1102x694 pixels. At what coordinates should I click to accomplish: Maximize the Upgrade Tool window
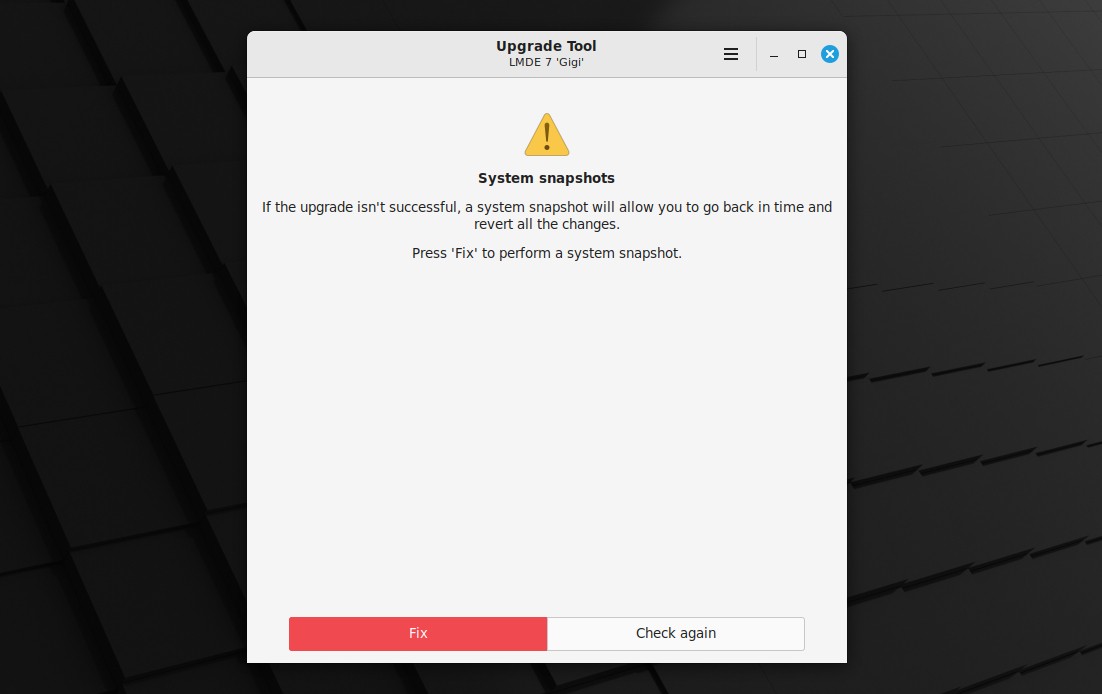tap(802, 54)
